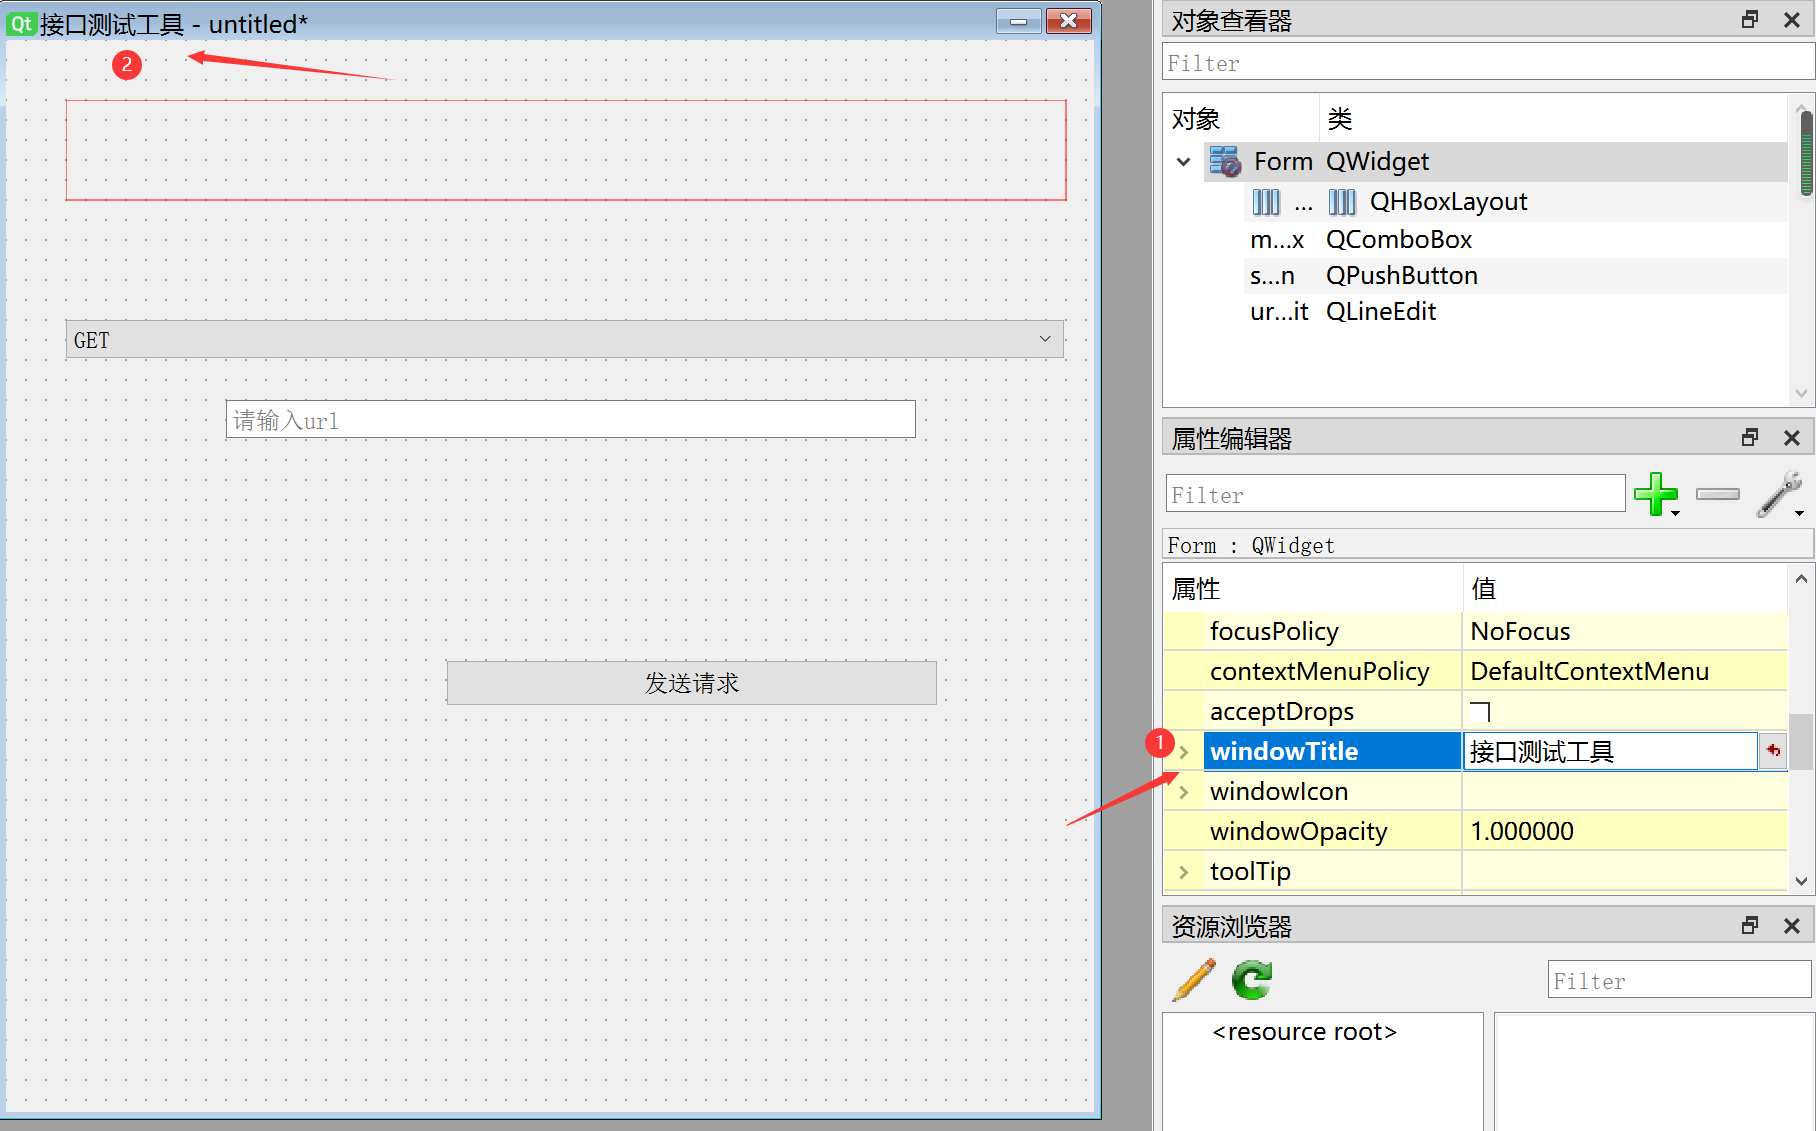1816x1131 pixels.
Task: Select the windowTitle property name
Action: tap(1284, 751)
